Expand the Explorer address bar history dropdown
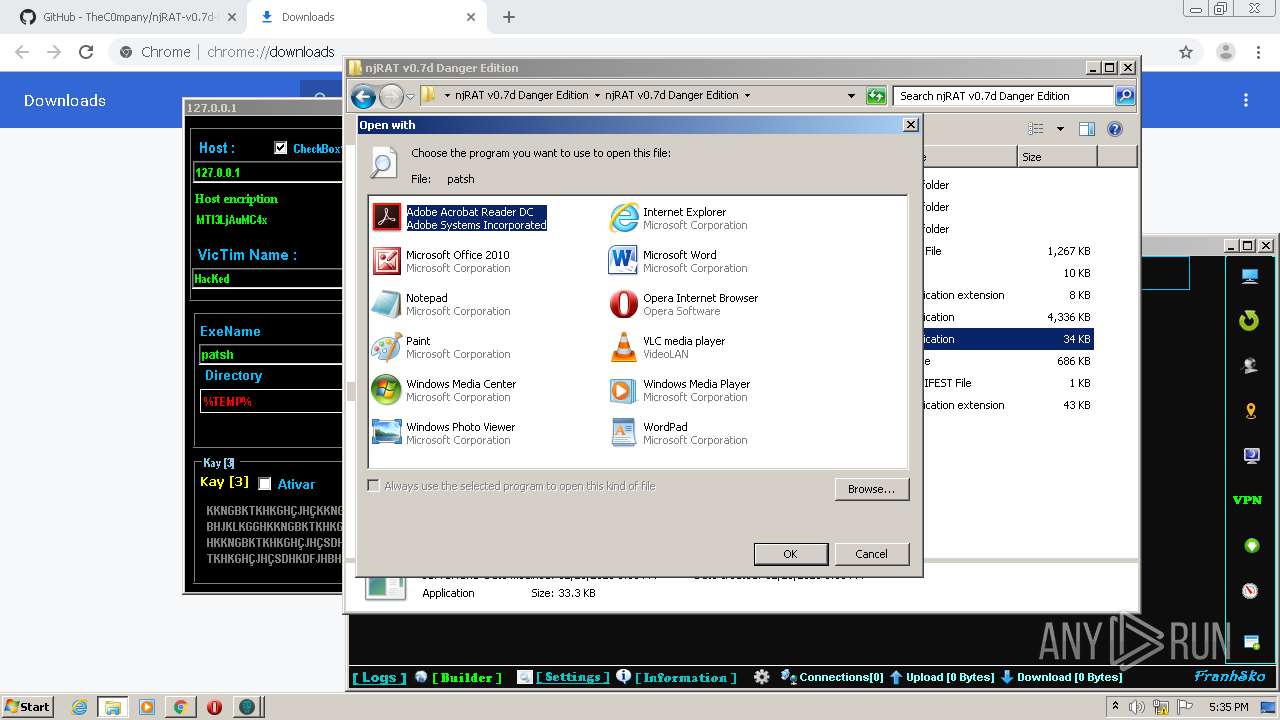The width and height of the screenshot is (1280, 720). click(851, 96)
